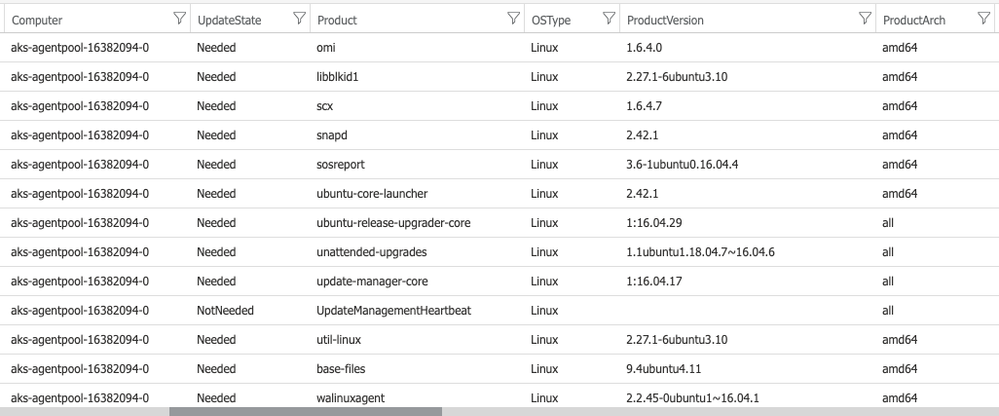
Task: Click the OSType column filter icon
Action: click(608, 19)
